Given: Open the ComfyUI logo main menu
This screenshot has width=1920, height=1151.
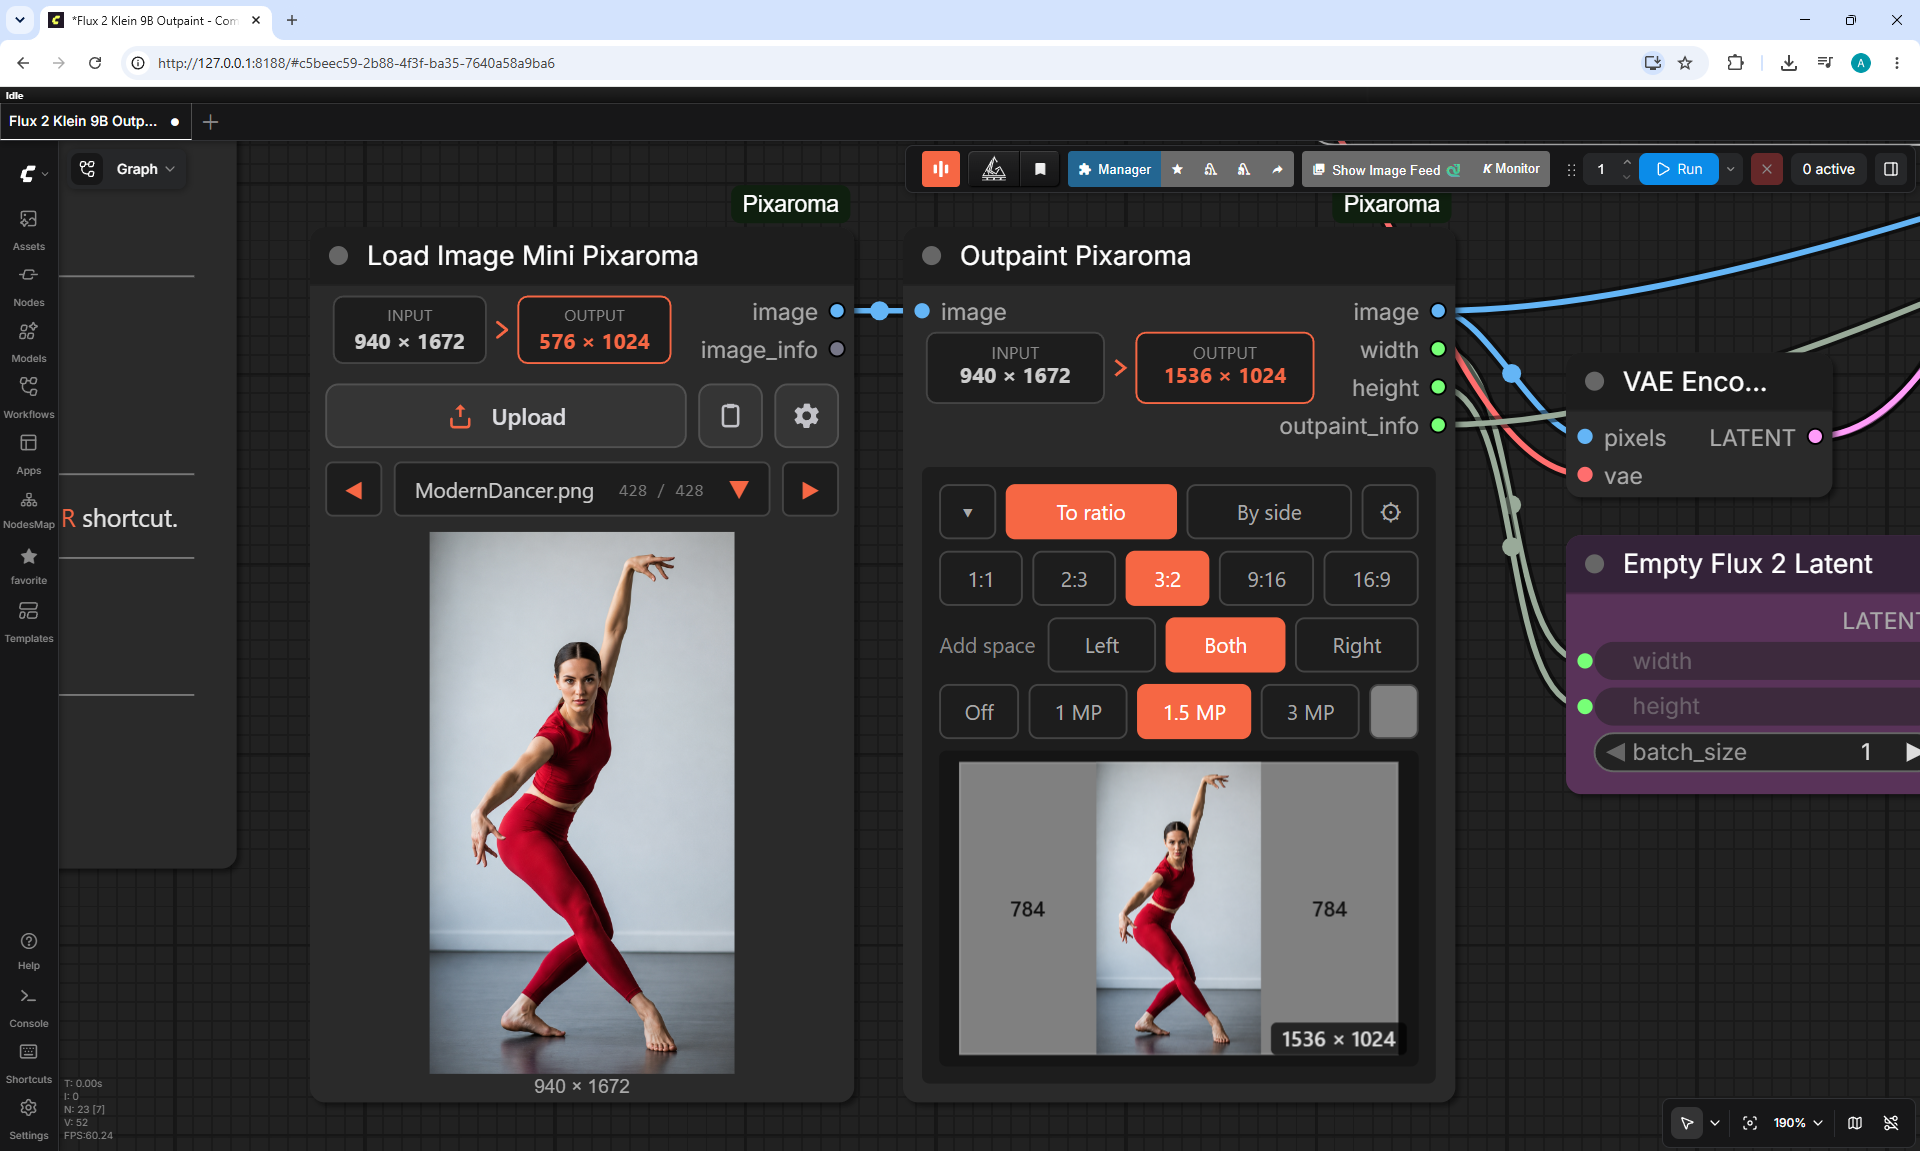Looking at the screenshot, I should (x=33, y=173).
